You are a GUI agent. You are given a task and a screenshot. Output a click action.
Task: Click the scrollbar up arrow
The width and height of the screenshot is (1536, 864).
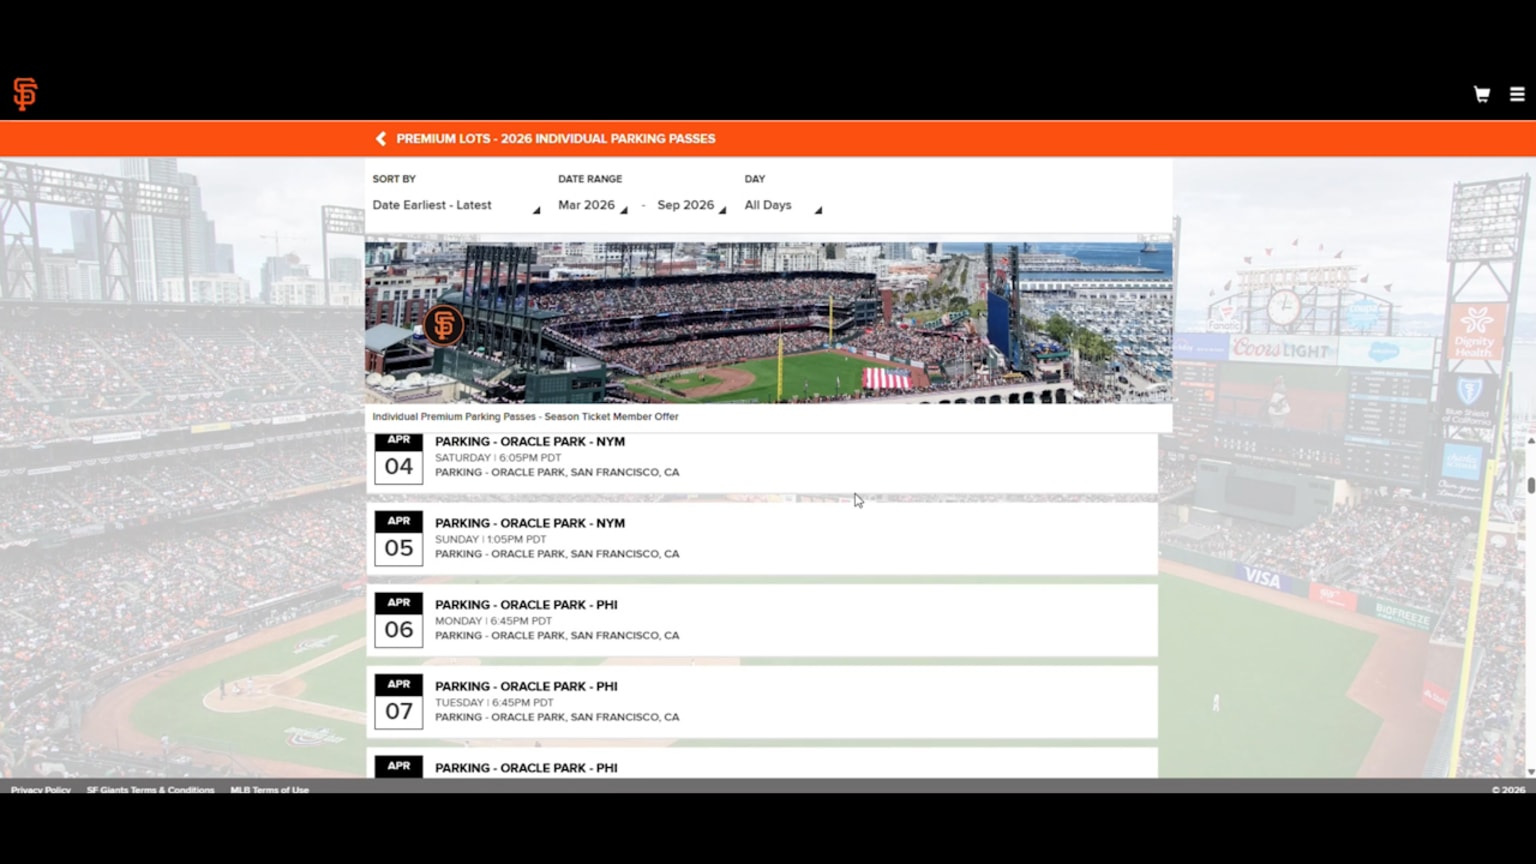pyautogui.click(x=1531, y=440)
